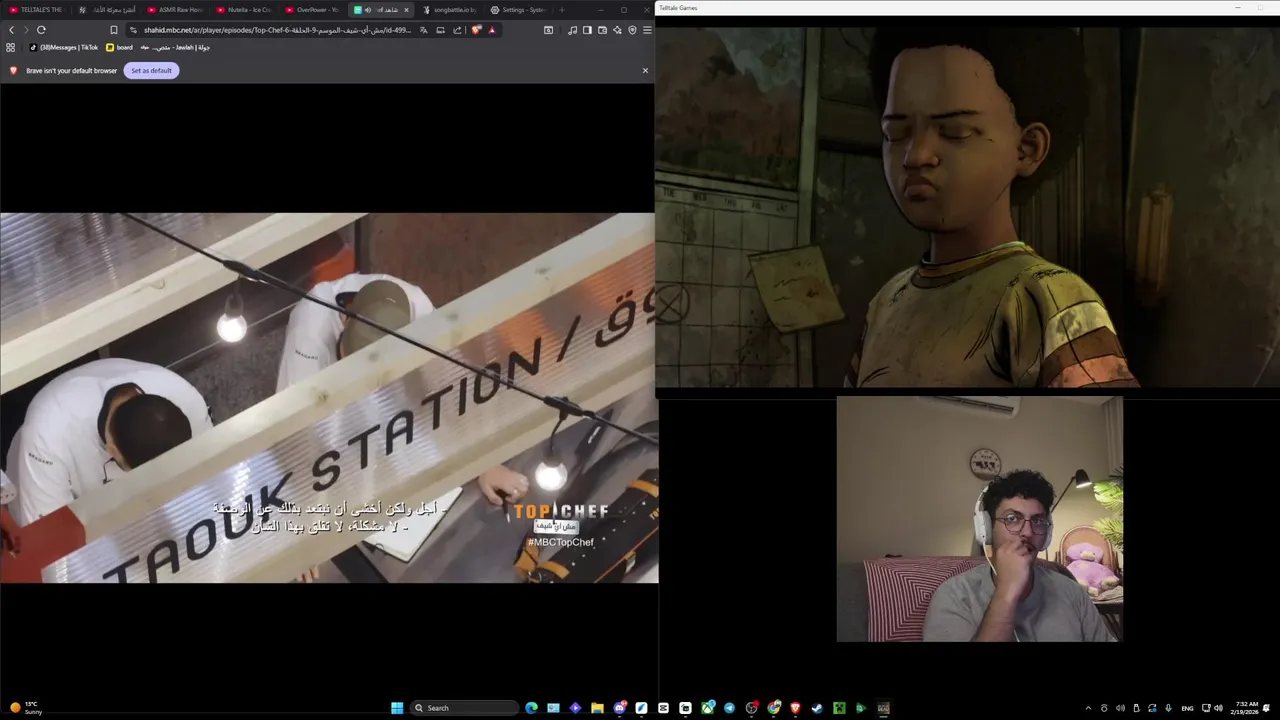Open Google Chrome from taskbar

773,708
